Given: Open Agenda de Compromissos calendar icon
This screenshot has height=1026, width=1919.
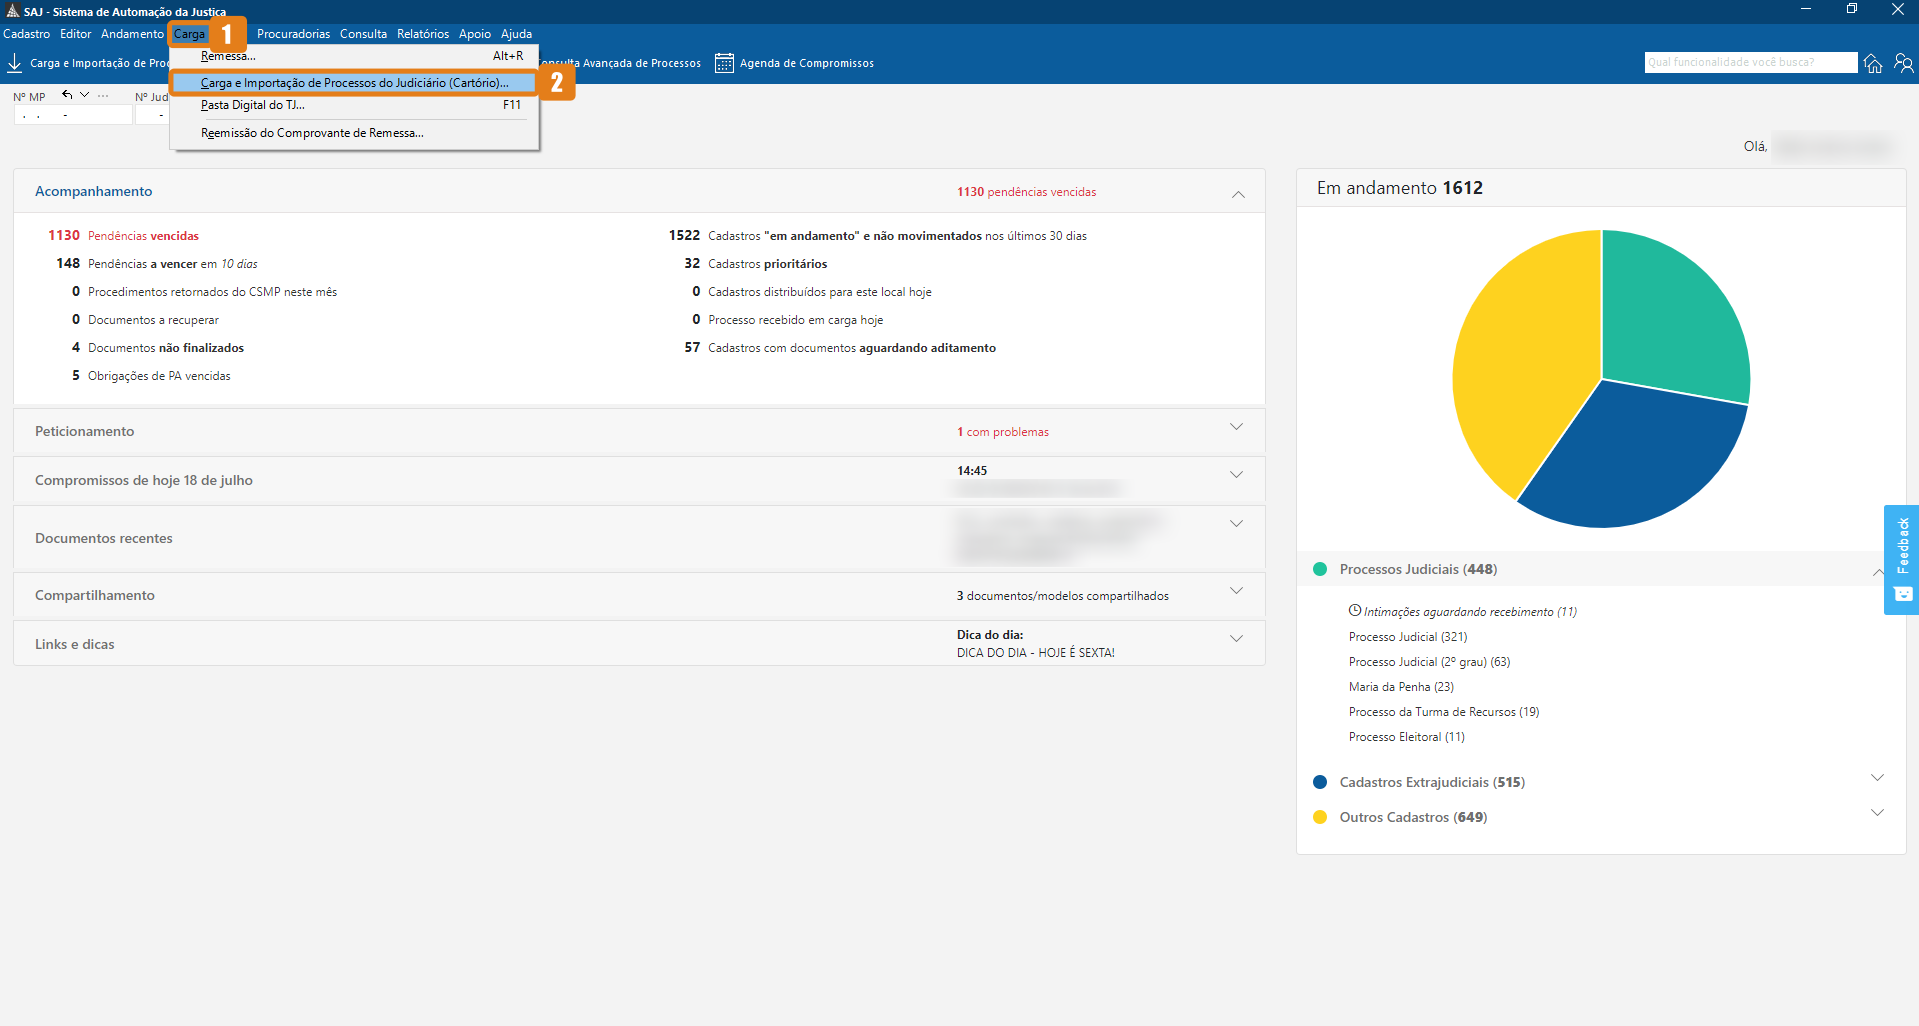Looking at the screenshot, I should click(x=724, y=63).
